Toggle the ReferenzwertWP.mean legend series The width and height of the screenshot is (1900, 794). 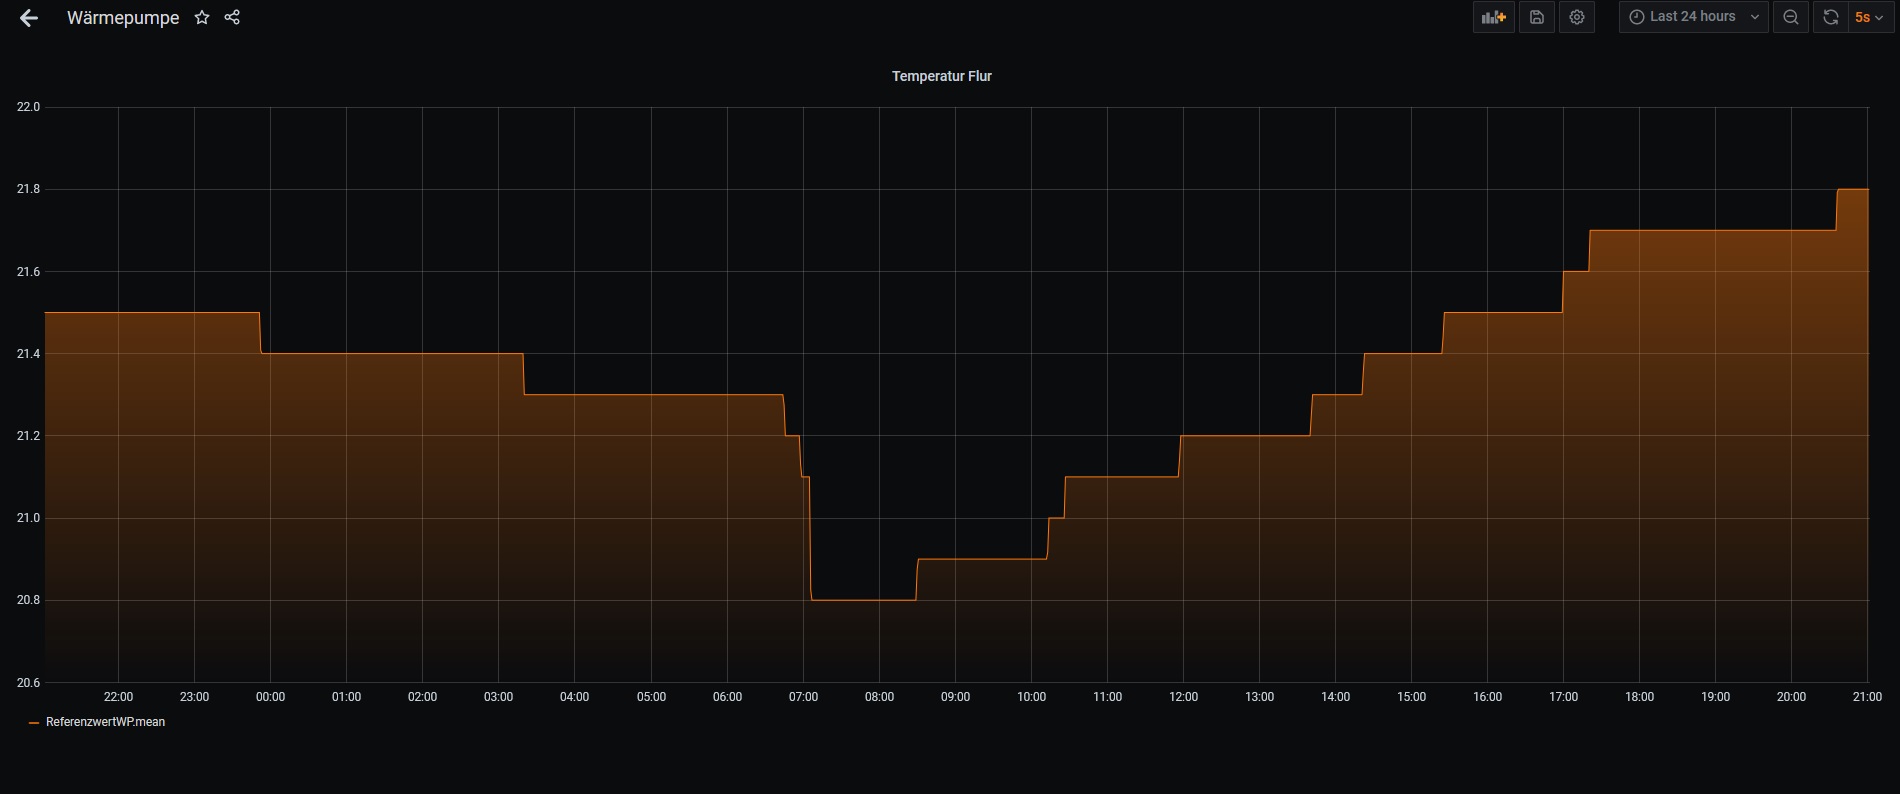click(x=105, y=722)
